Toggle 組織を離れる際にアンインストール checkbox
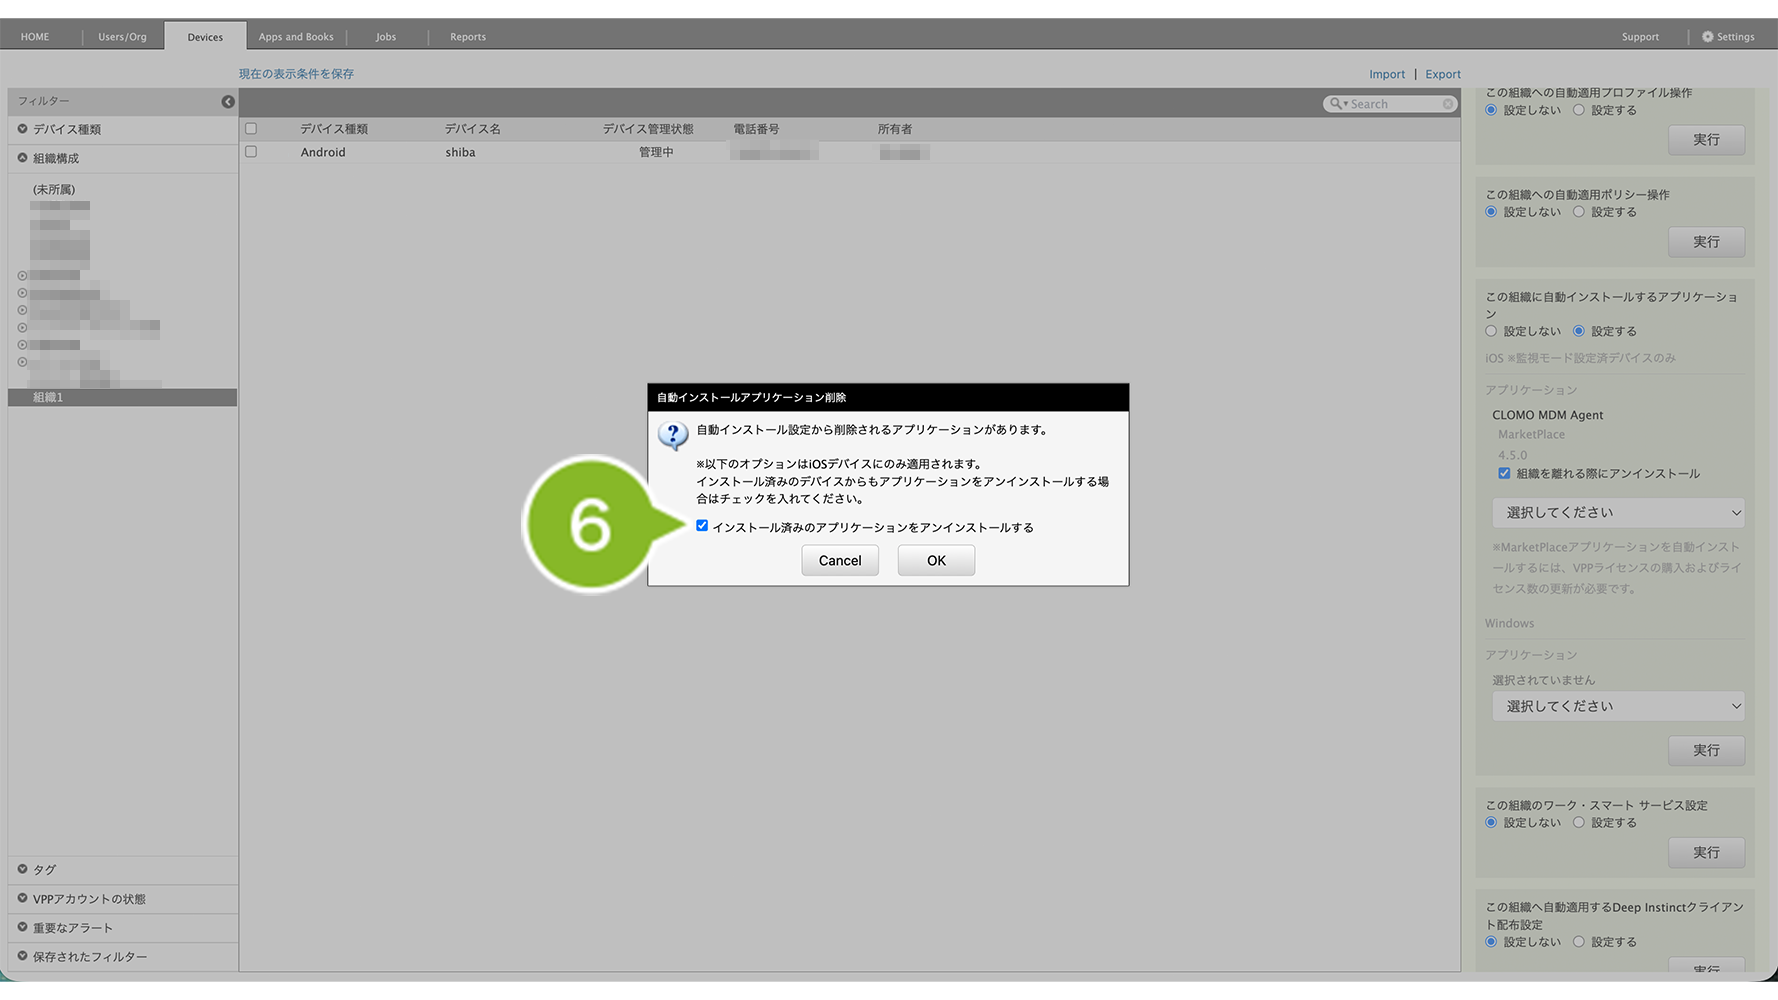The image size is (1778, 1000). (x=1504, y=474)
